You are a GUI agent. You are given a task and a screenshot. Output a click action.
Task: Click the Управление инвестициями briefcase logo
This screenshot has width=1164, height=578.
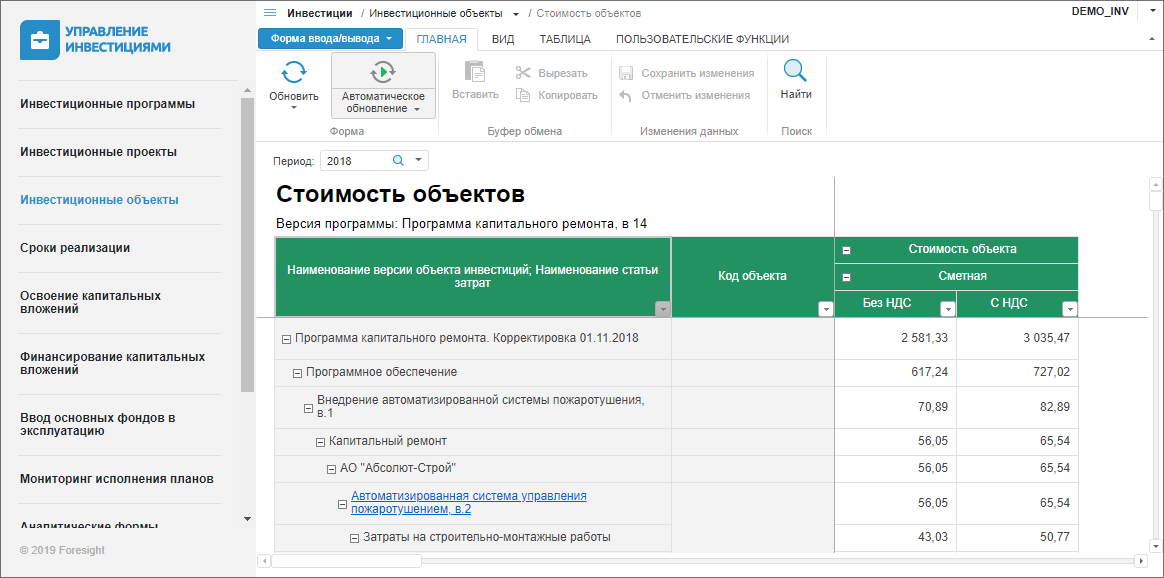pyautogui.click(x=40, y=40)
